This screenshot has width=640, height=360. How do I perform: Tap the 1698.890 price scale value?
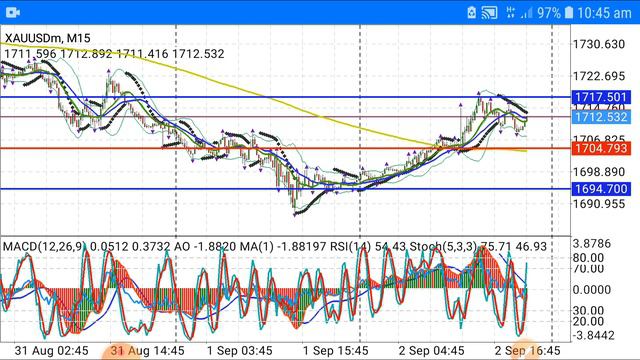click(599, 172)
